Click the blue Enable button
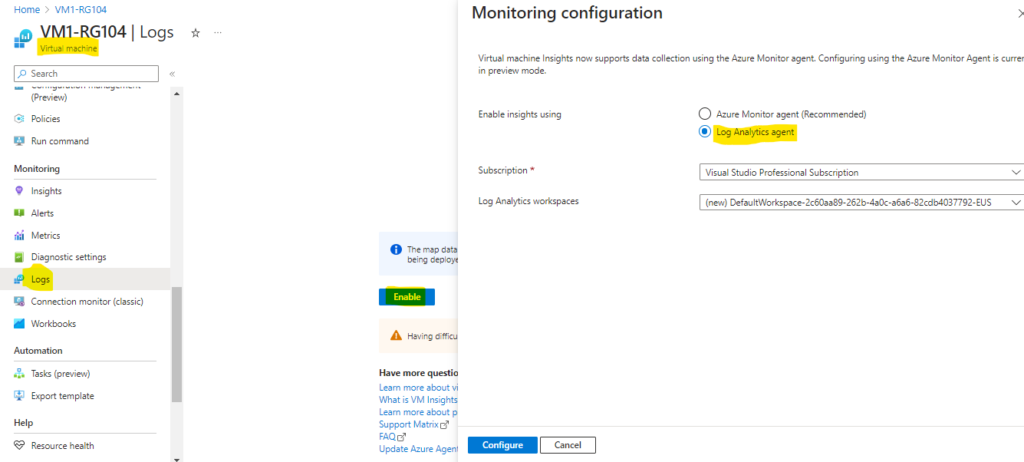 point(407,297)
